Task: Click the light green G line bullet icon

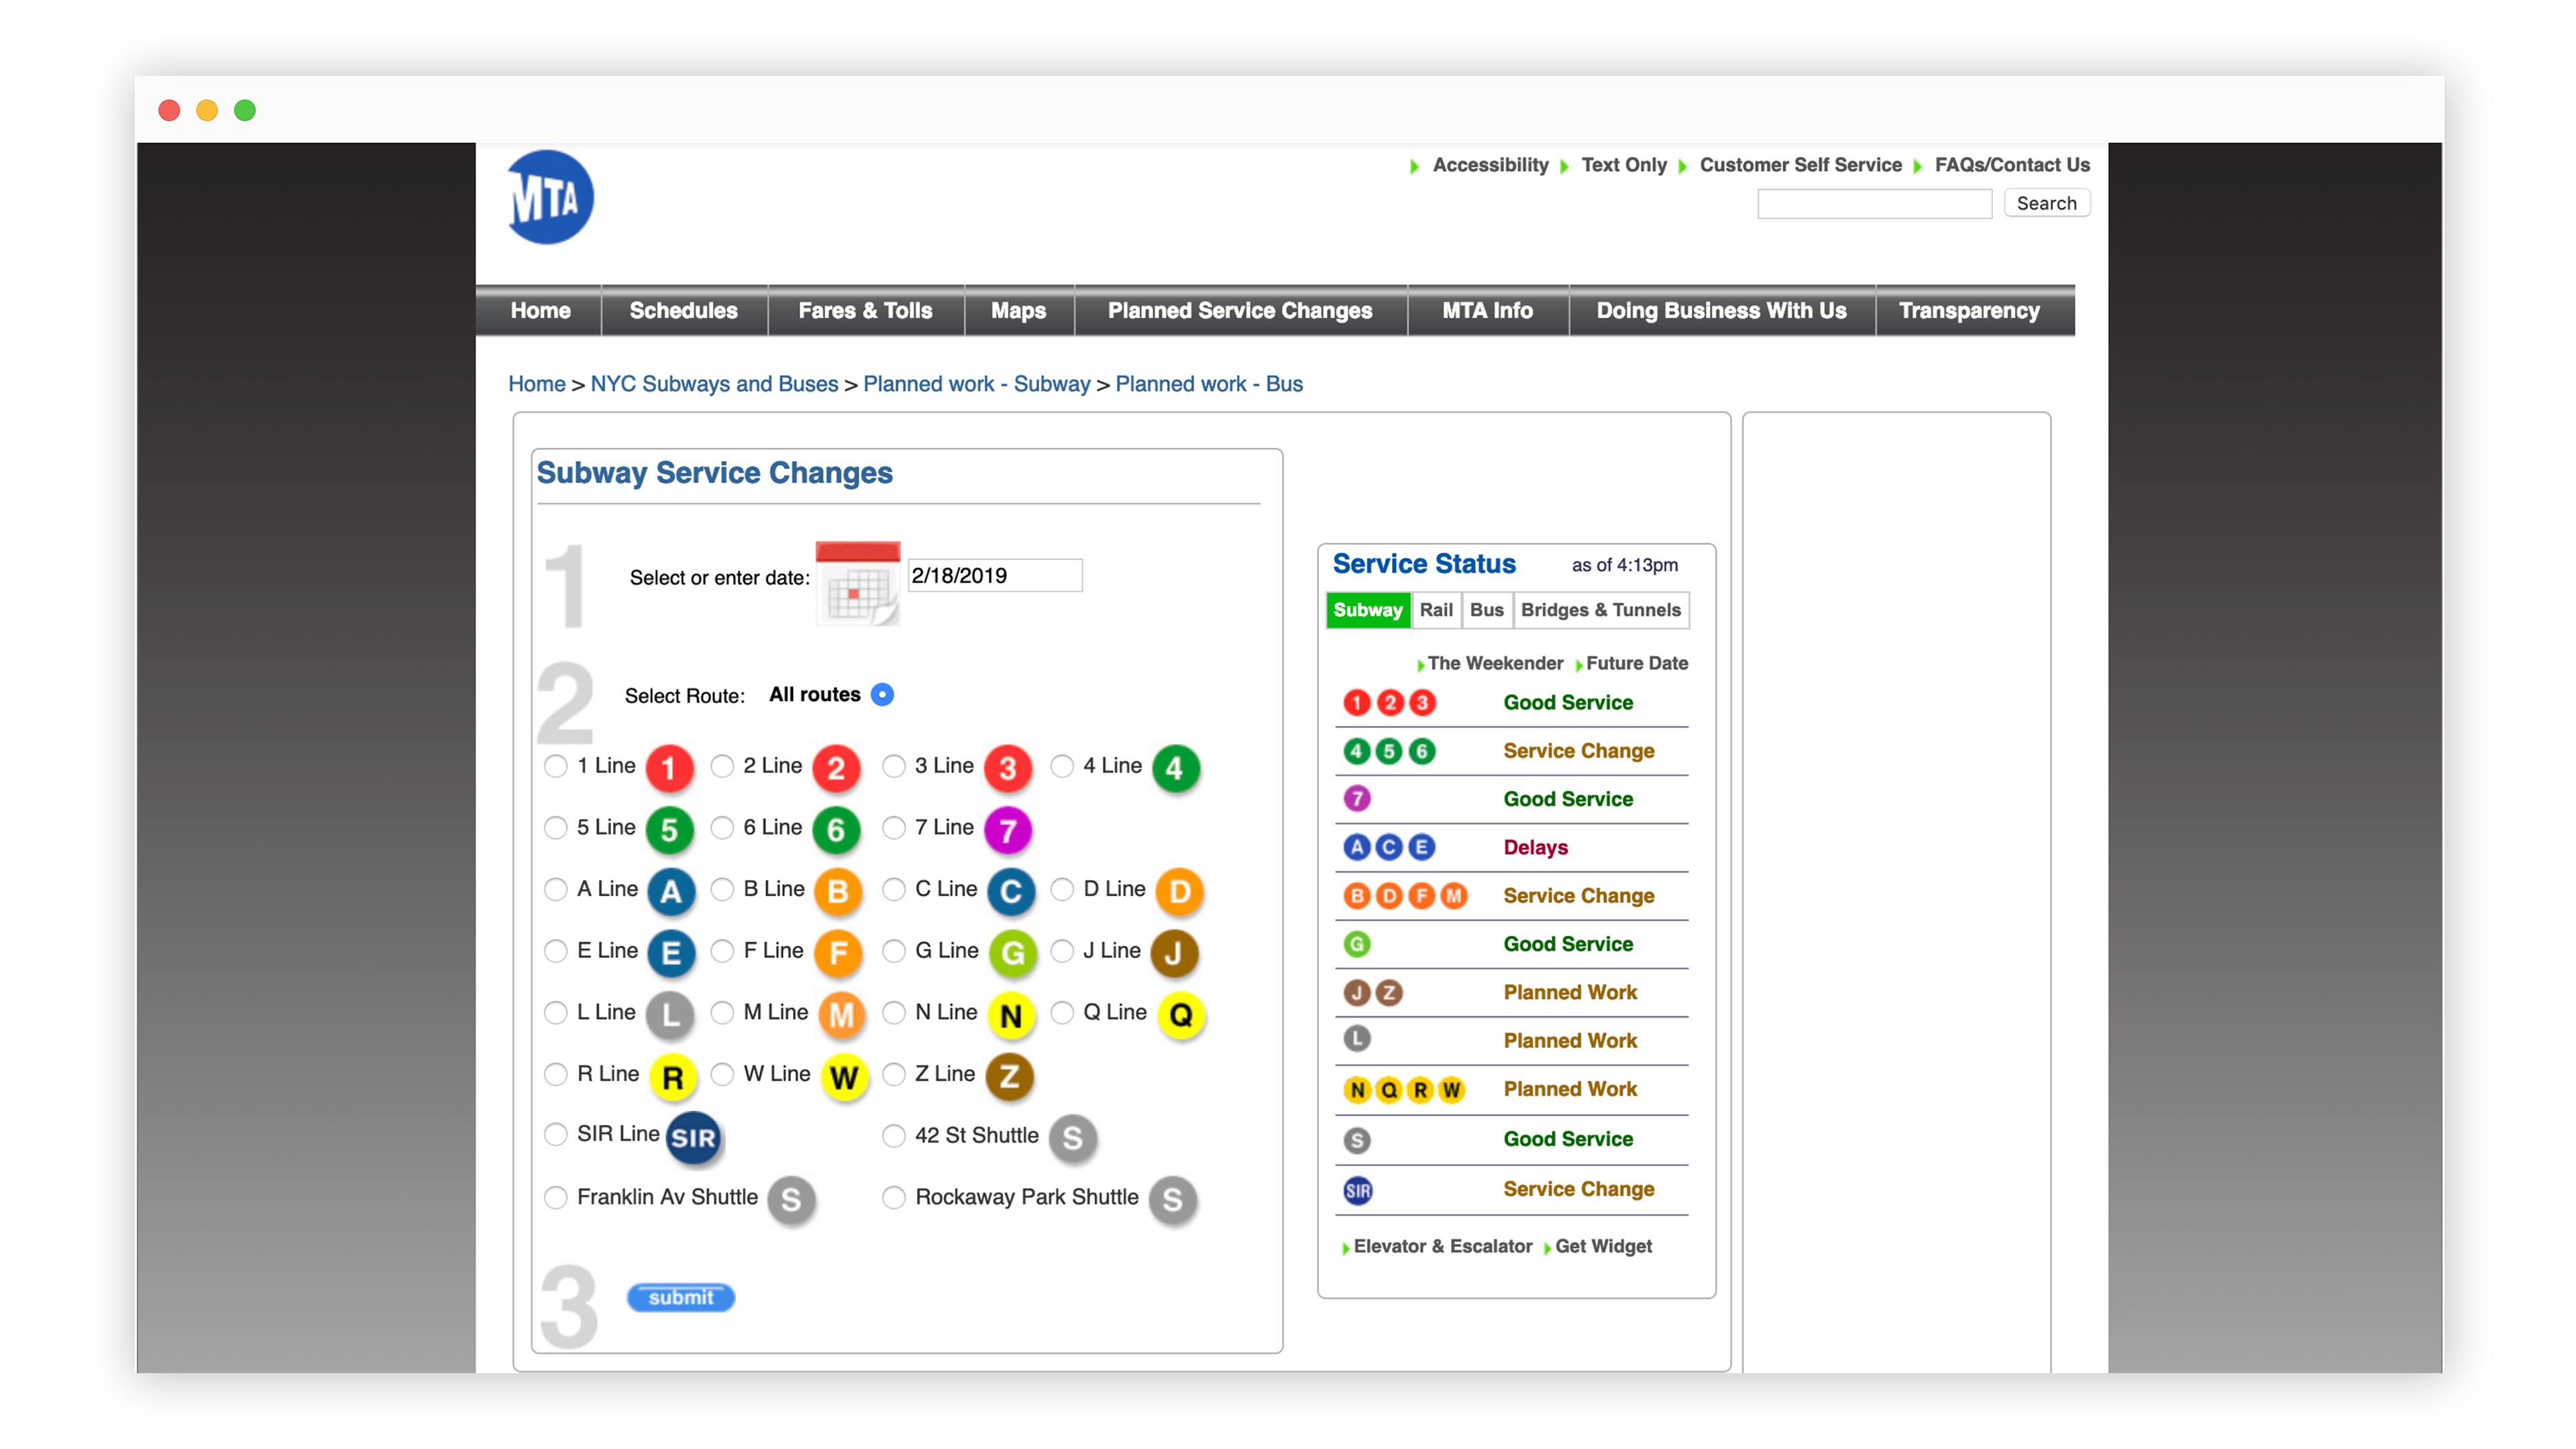Action: [x=1012, y=953]
